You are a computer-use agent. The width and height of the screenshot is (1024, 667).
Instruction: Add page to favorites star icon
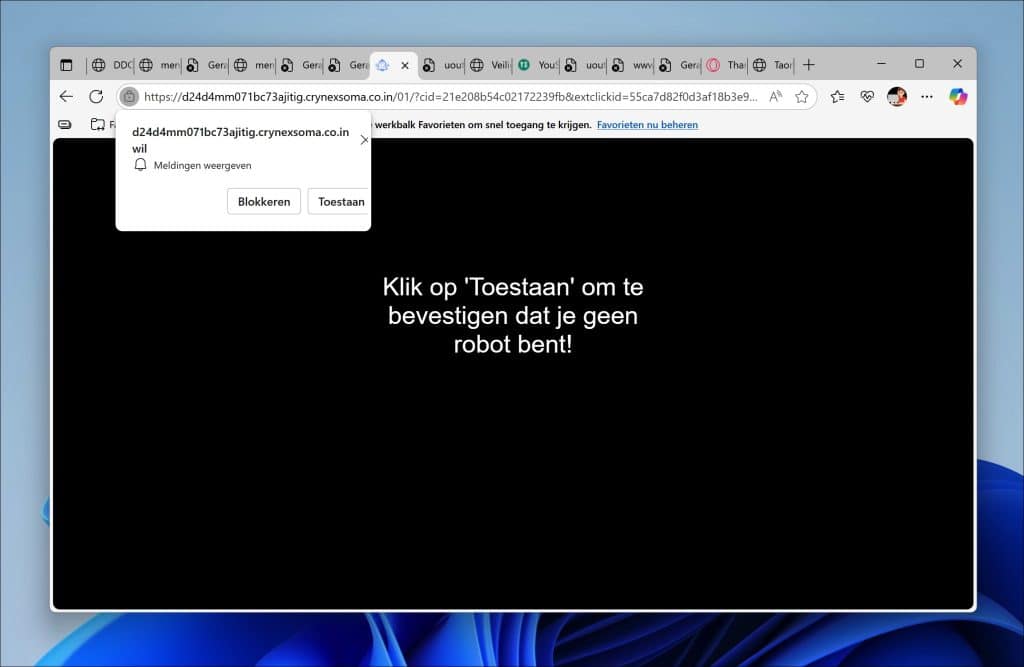801,97
